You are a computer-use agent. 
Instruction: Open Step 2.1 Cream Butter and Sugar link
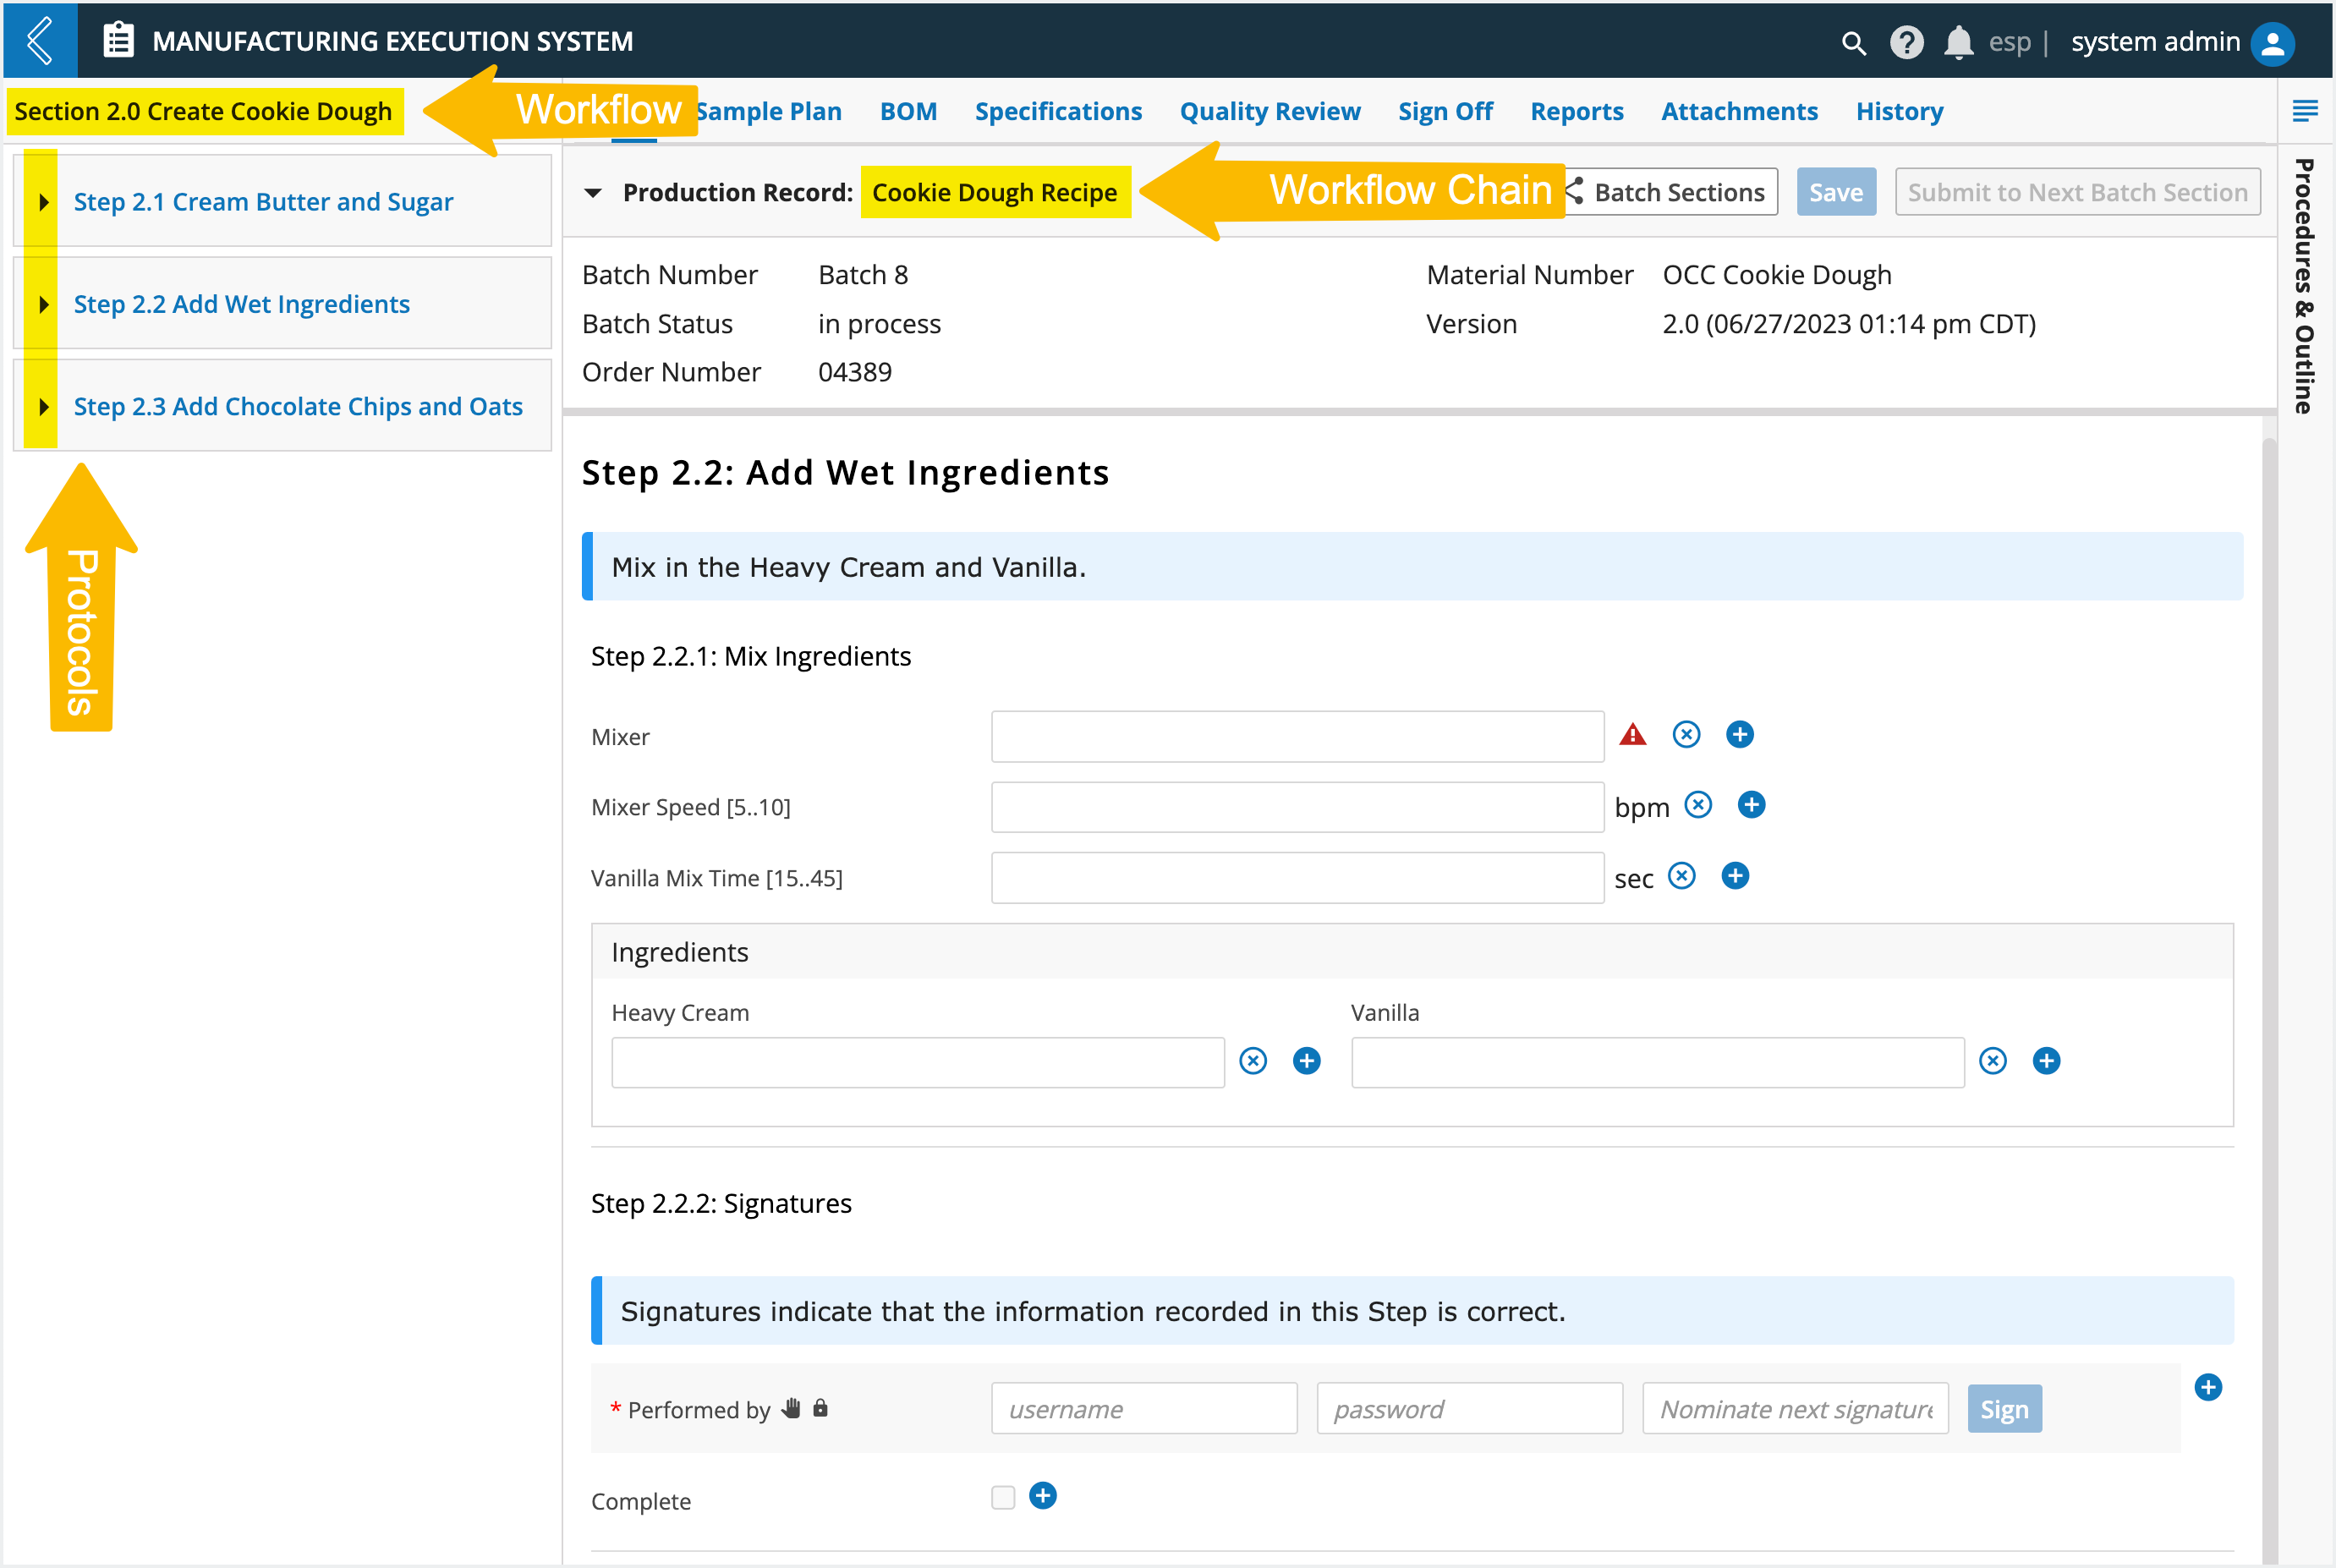click(263, 202)
